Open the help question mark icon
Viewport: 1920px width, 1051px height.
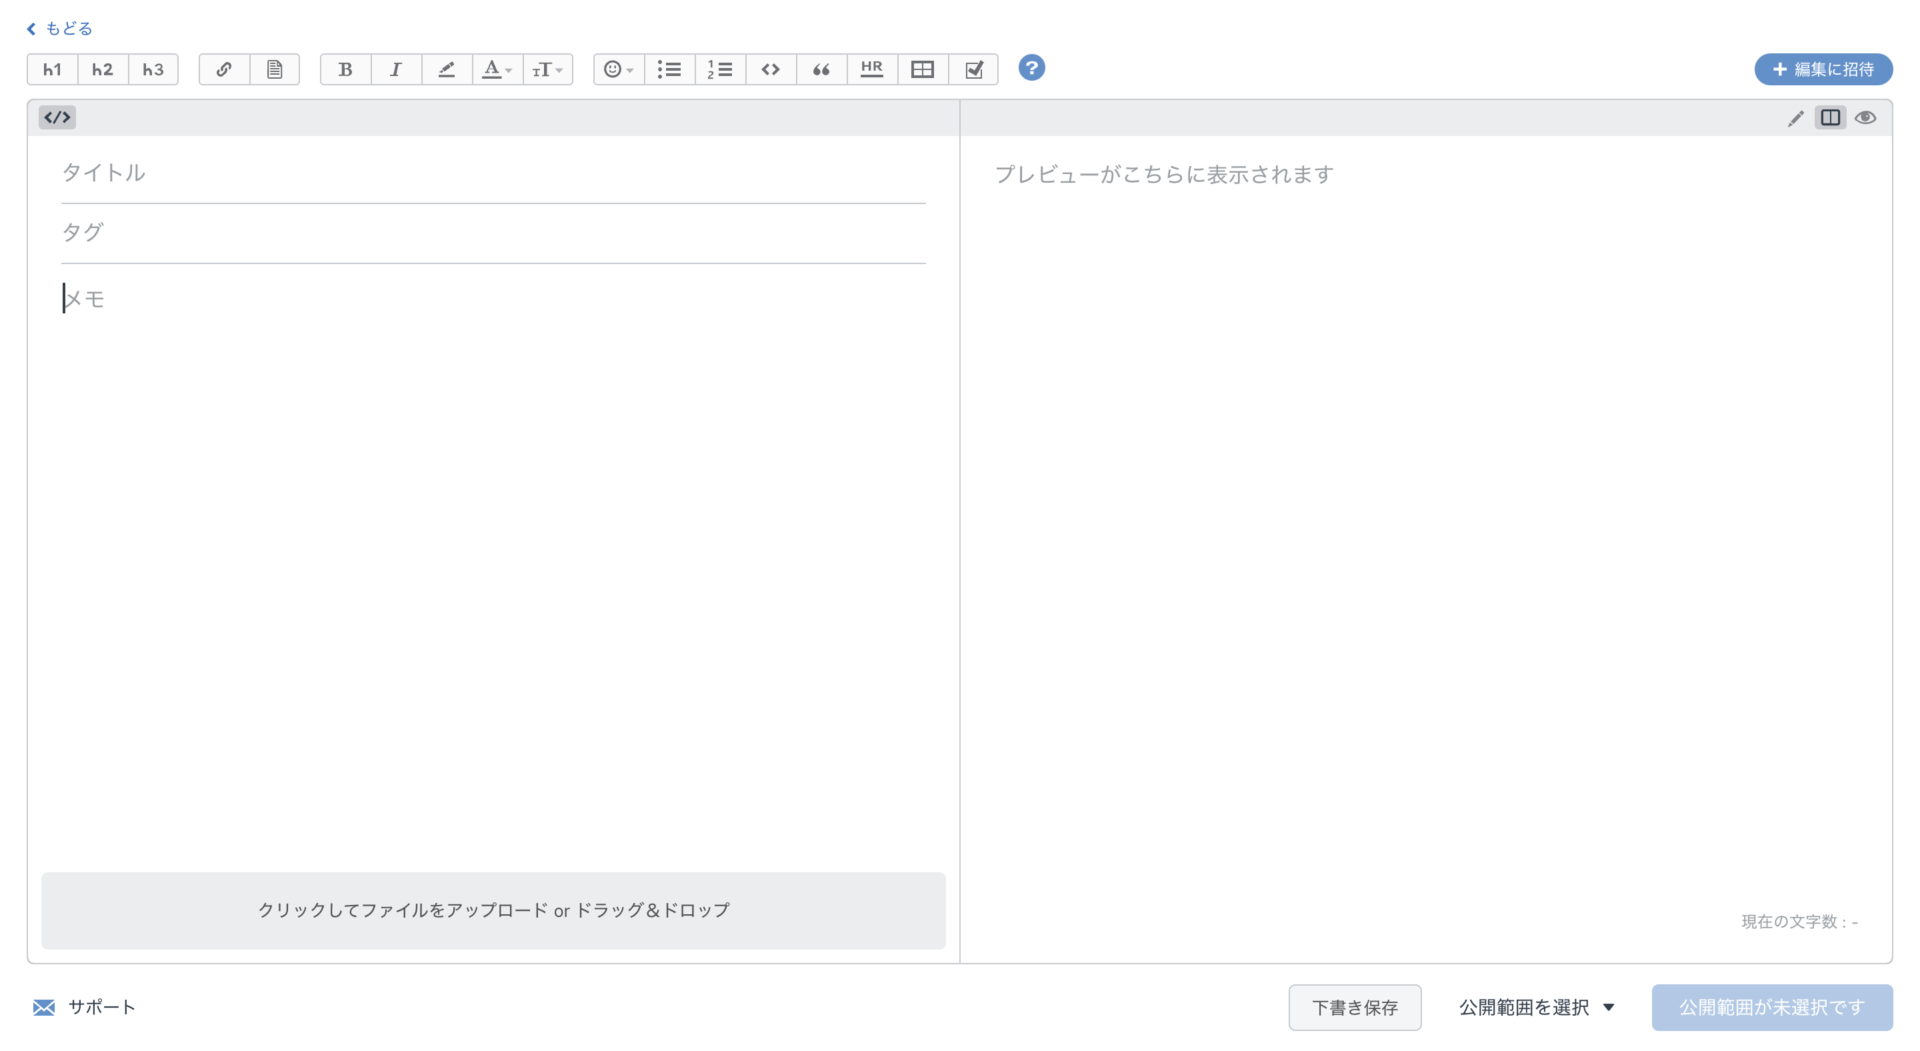coord(1032,68)
